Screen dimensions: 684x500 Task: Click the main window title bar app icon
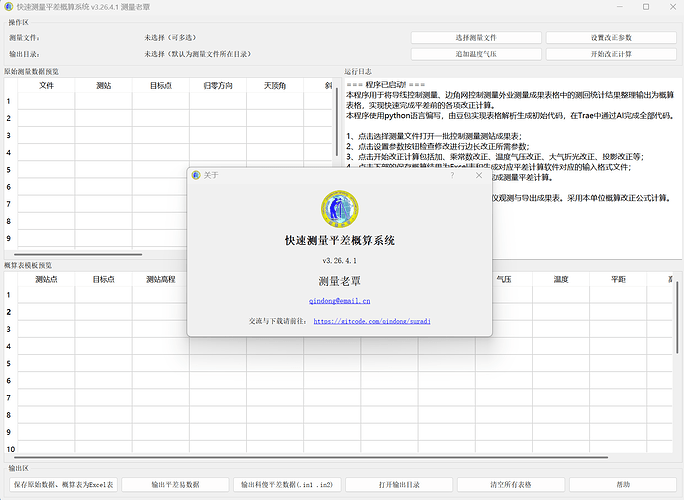(10, 7)
